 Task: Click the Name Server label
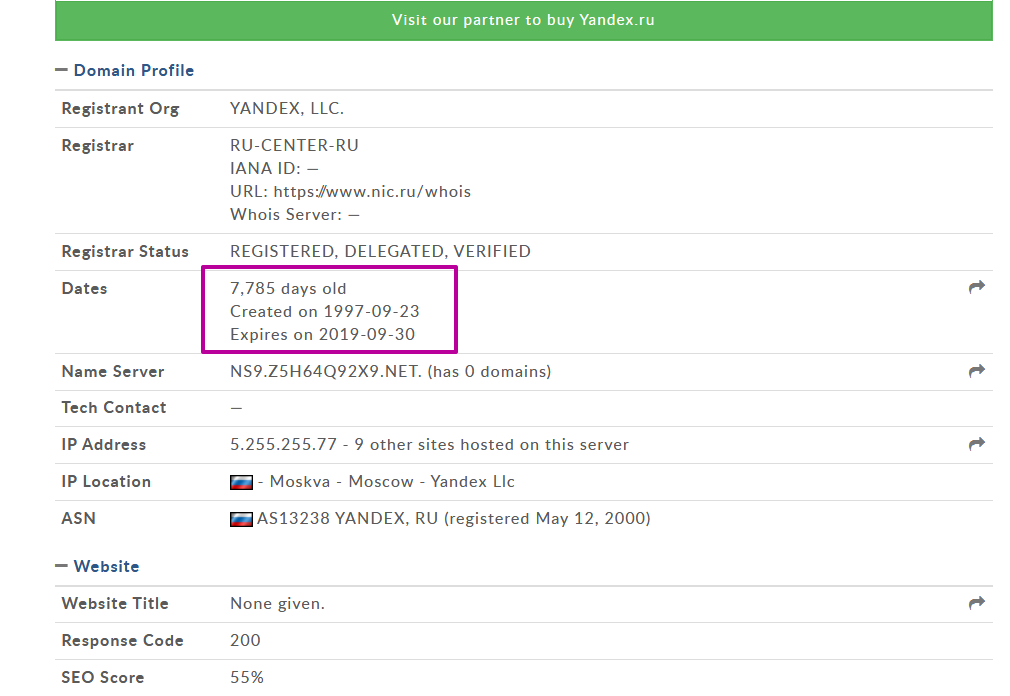tap(113, 372)
